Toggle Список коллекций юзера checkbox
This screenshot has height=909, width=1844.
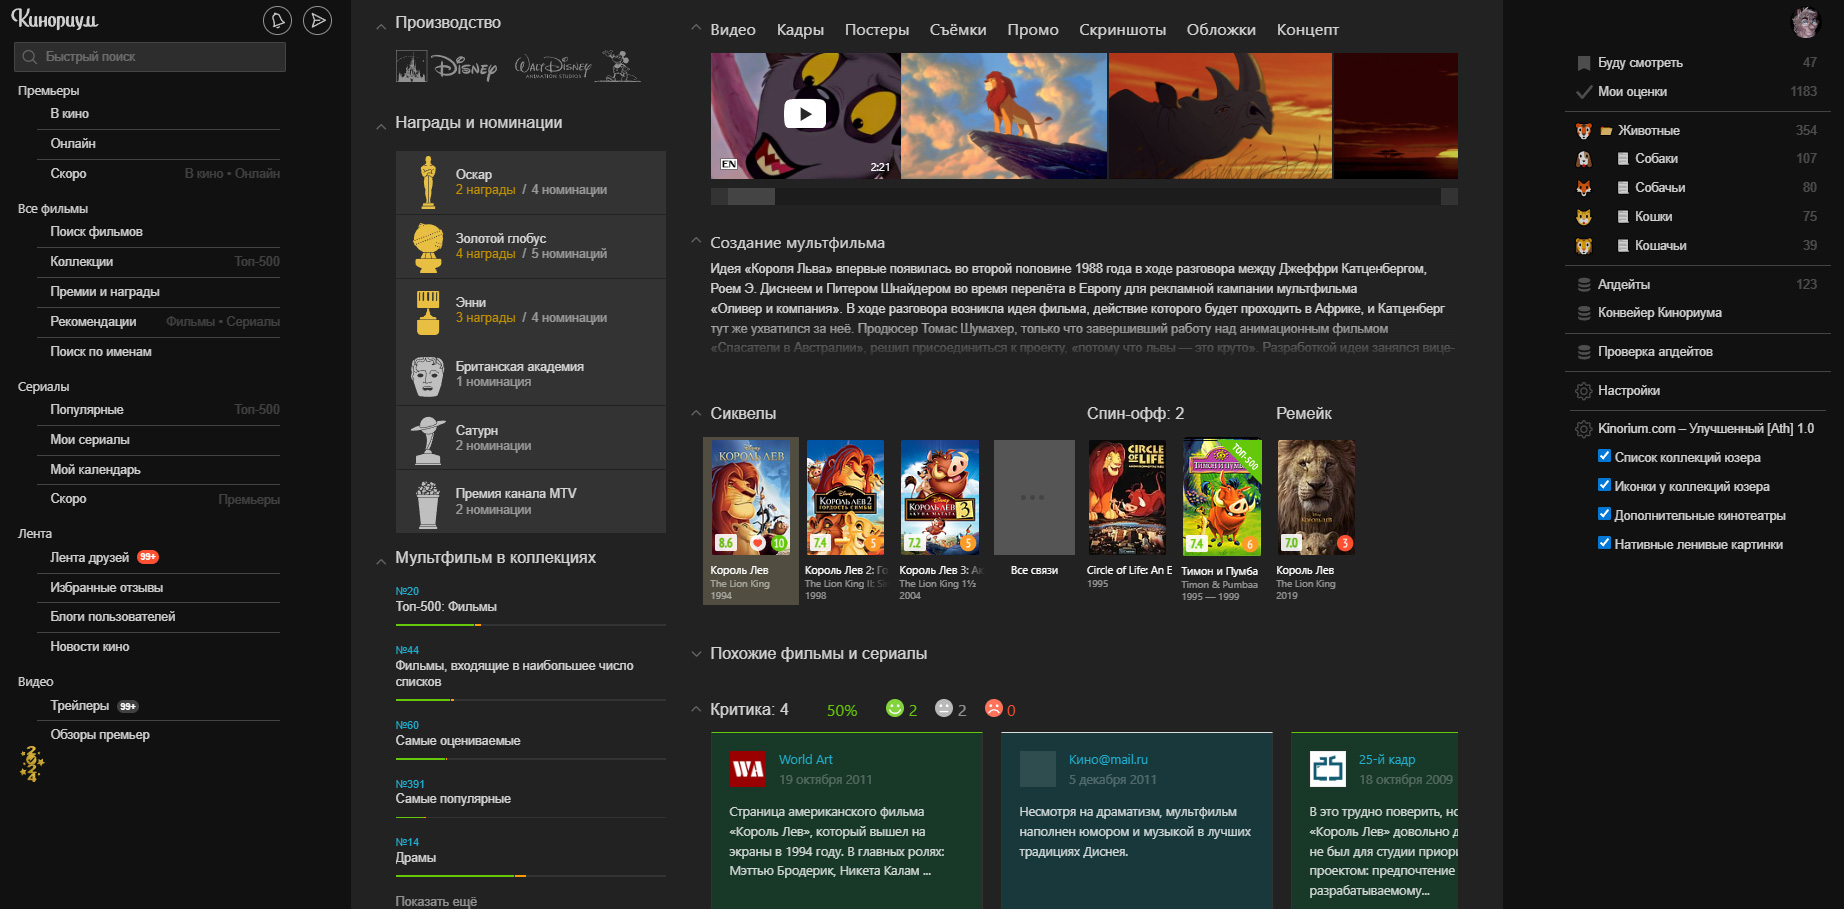coord(1604,456)
